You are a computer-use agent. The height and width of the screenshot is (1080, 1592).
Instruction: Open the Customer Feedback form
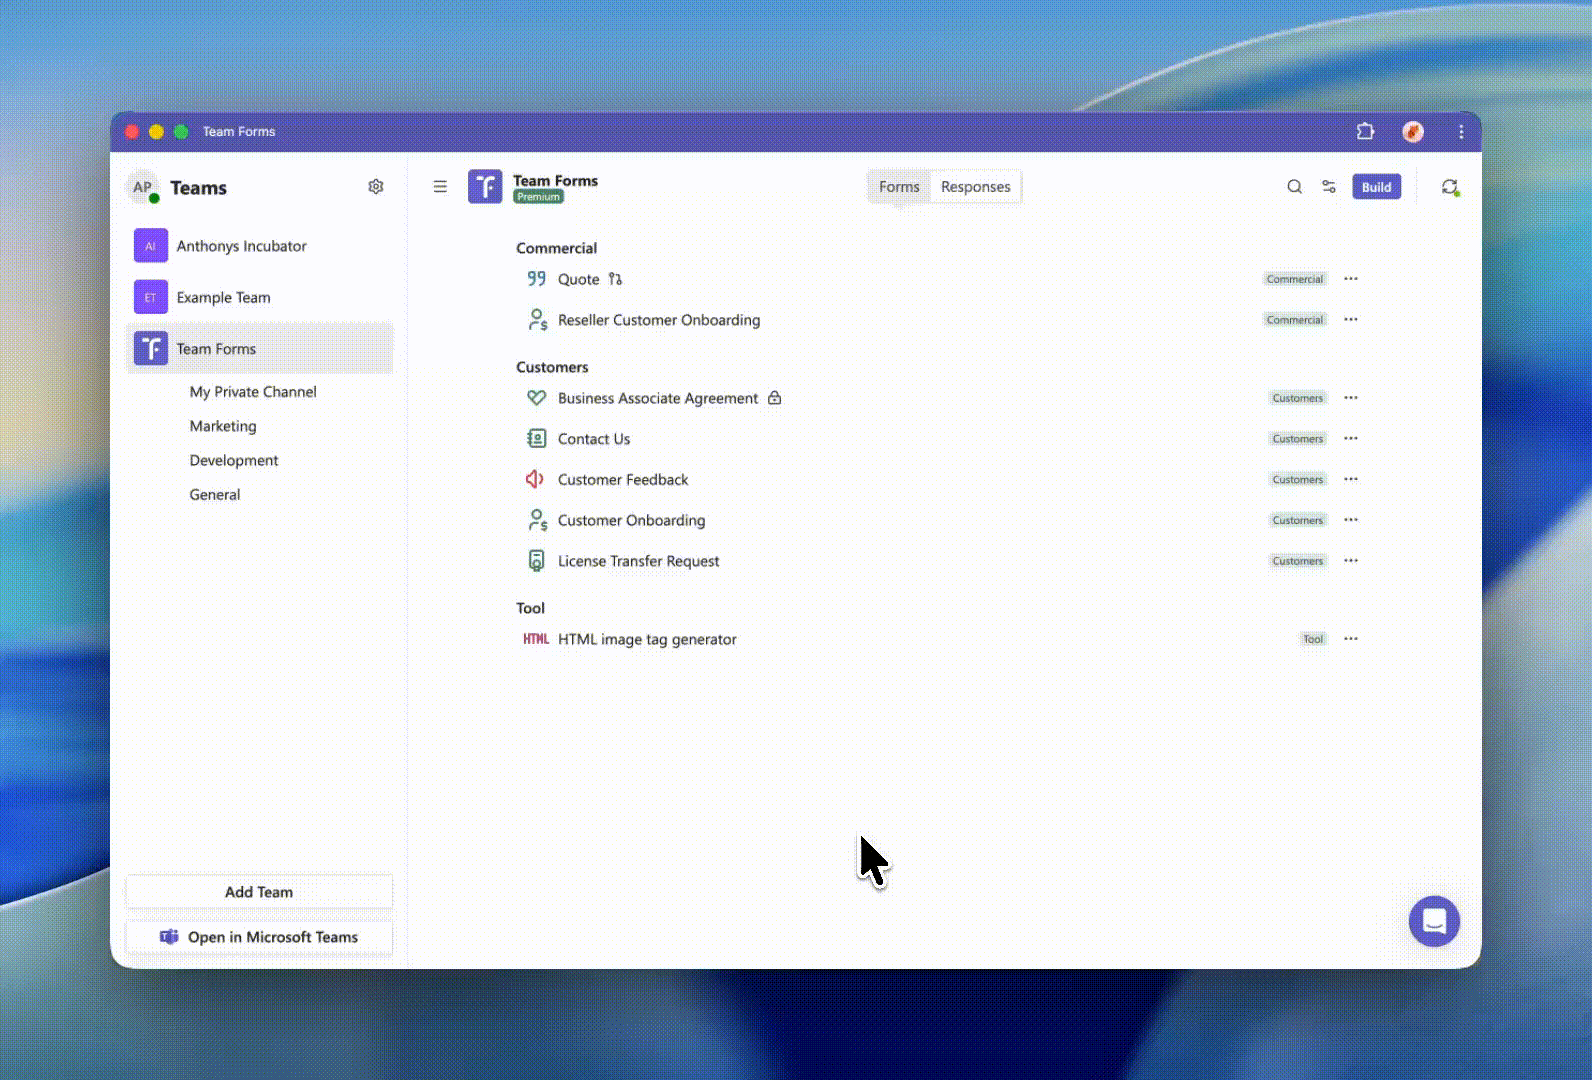(623, 480)
